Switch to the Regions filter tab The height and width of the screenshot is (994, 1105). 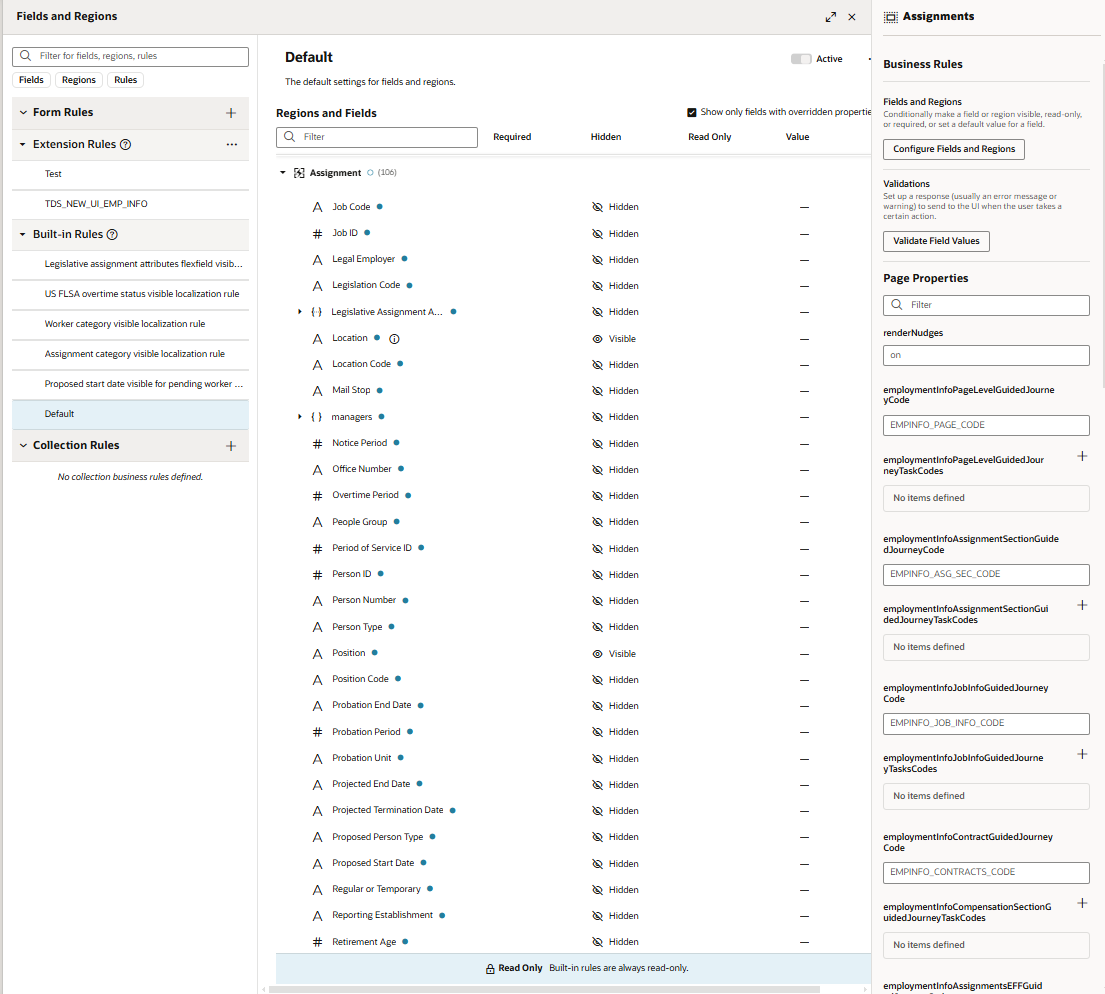[78, 79]
